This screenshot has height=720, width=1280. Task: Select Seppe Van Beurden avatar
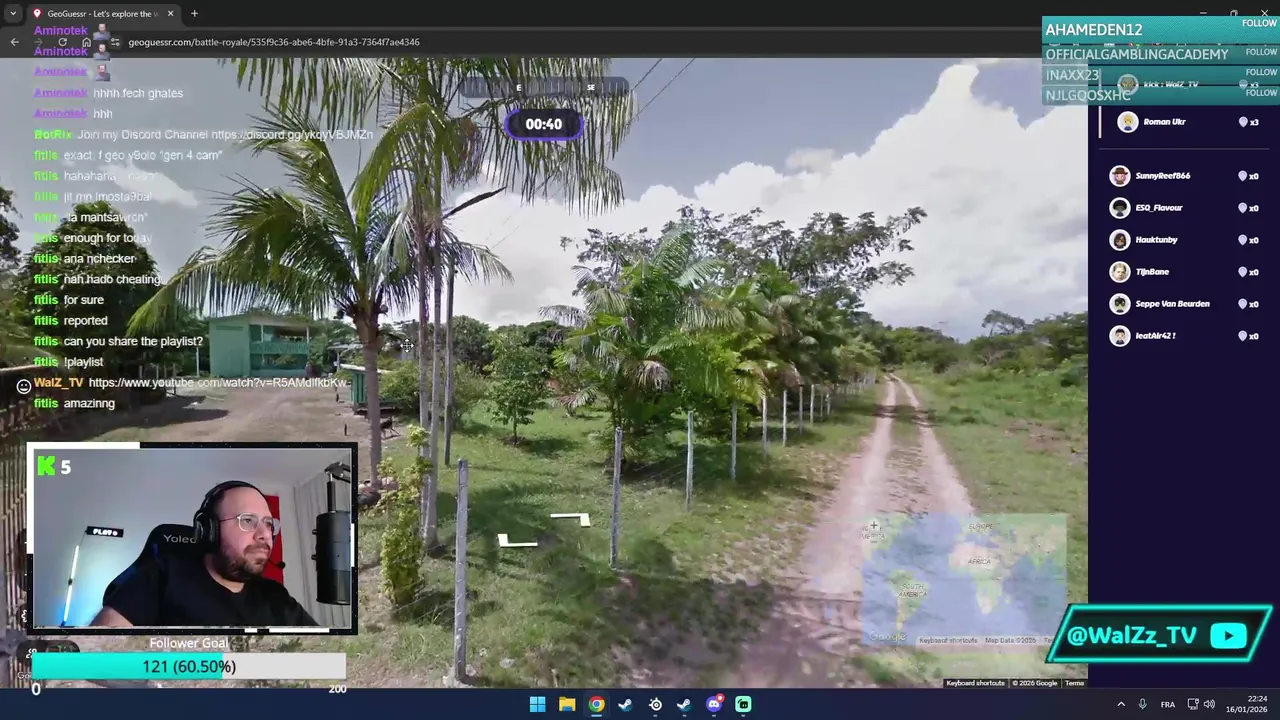click(1120, 304)
